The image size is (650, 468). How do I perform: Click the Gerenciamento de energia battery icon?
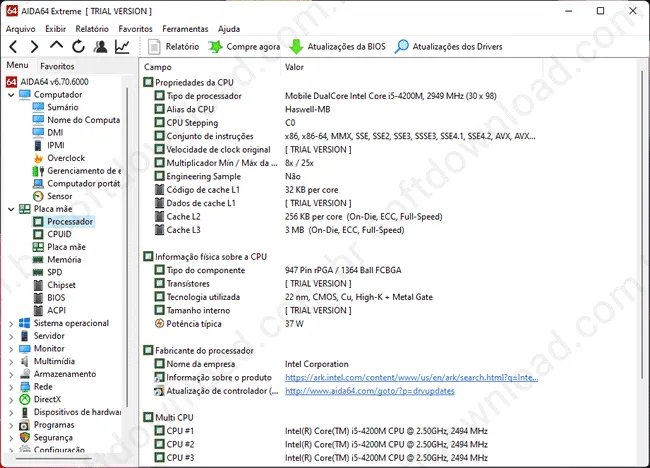point(38,171)
